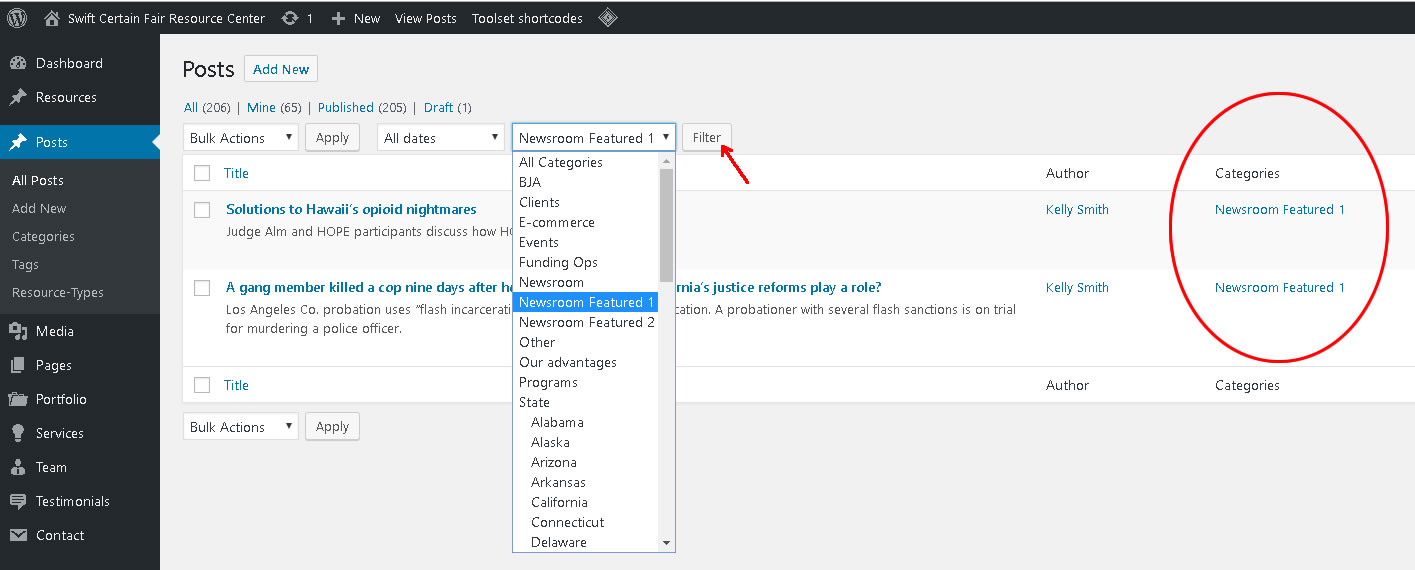Check the Hawaii opioid post checkbox
This screenshot has height=570, width=1415.
coord(202,210)
